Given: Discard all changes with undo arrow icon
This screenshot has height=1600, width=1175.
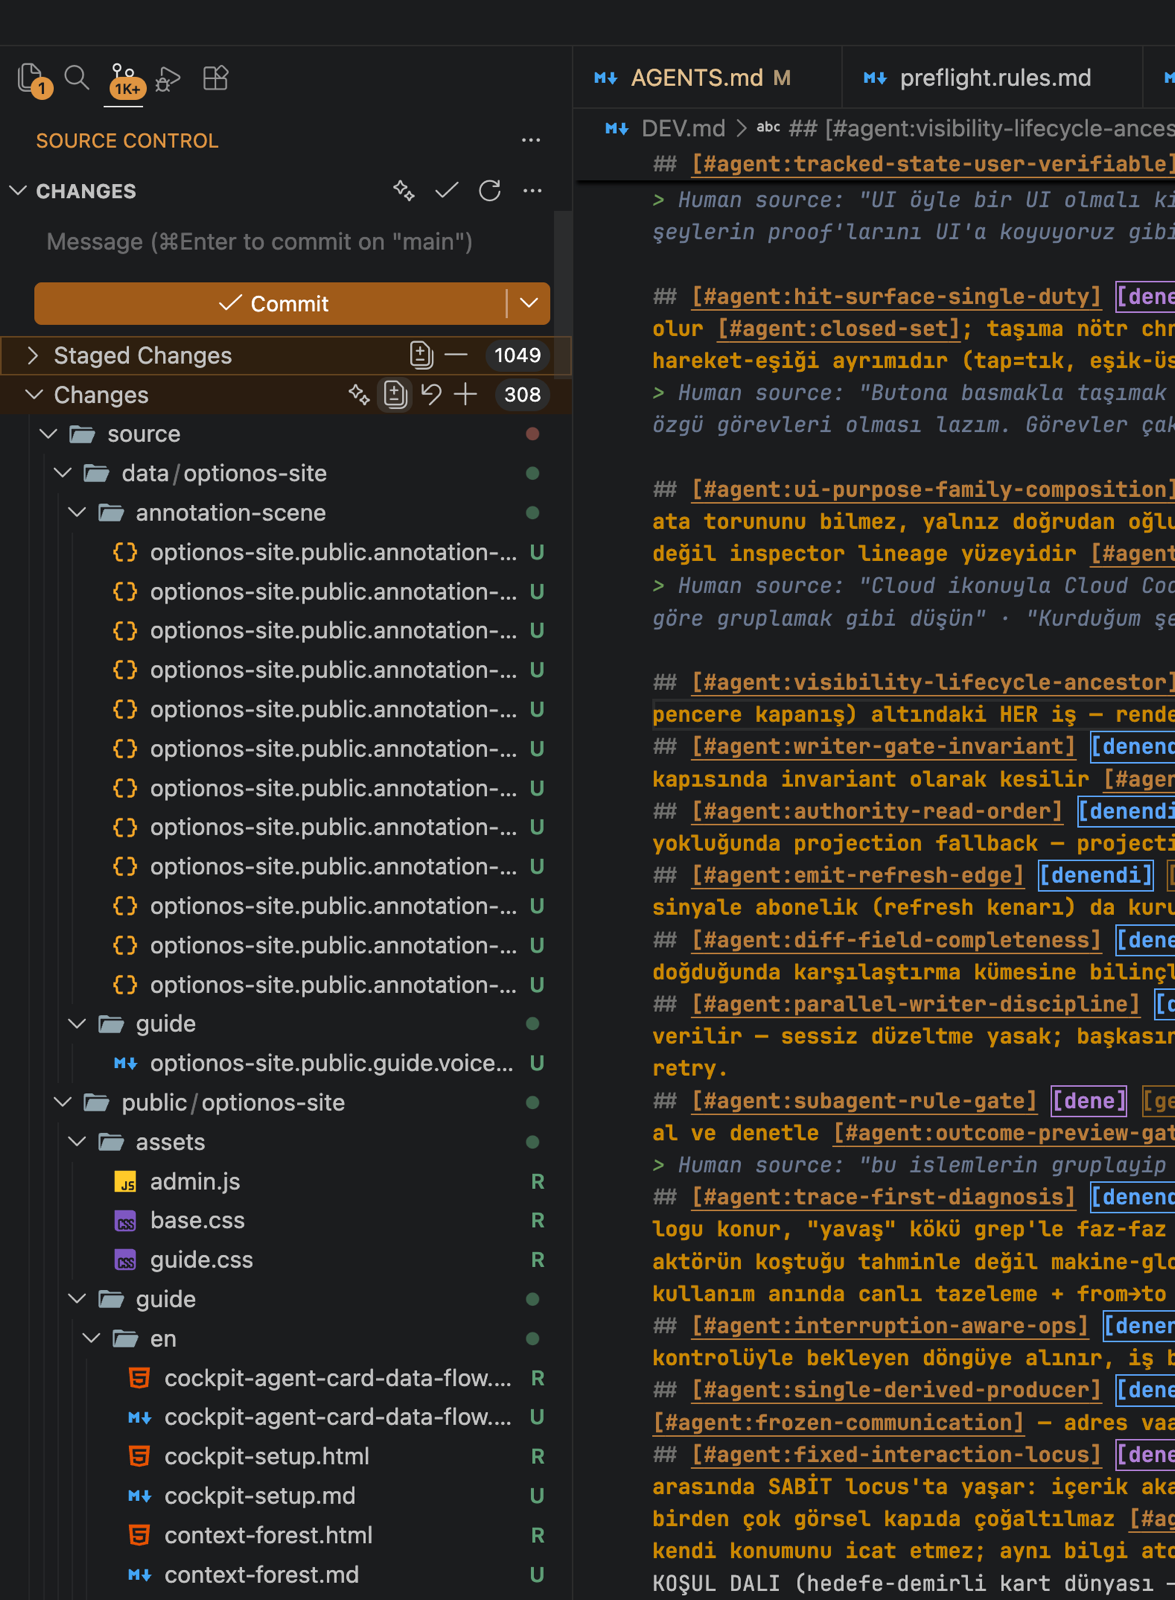Looking at the screenshot, I should pos(431,394).
